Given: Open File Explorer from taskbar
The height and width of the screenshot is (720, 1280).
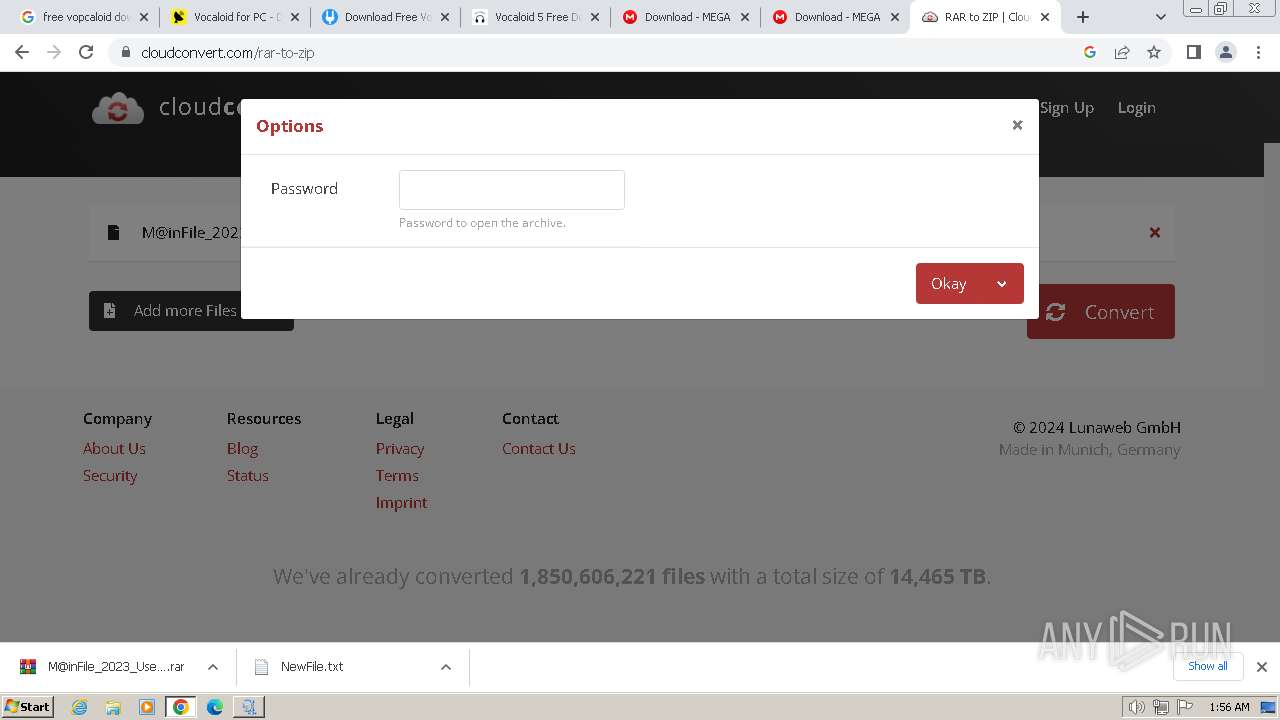Looking at the screenshot, I should coord(113,707).
